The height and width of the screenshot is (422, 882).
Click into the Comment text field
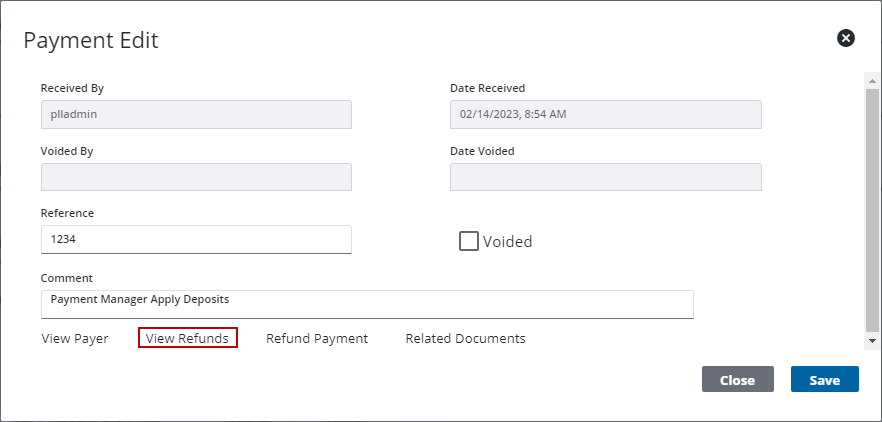[x=367, y=304]
